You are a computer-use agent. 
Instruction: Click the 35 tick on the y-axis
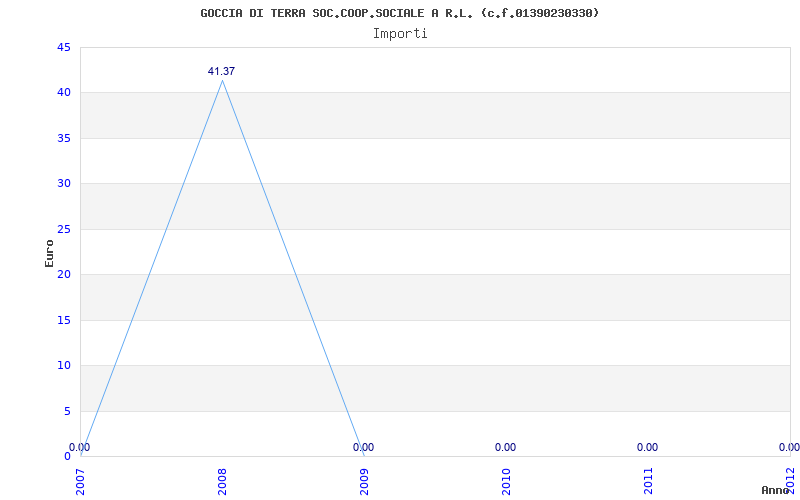point(64,138)
